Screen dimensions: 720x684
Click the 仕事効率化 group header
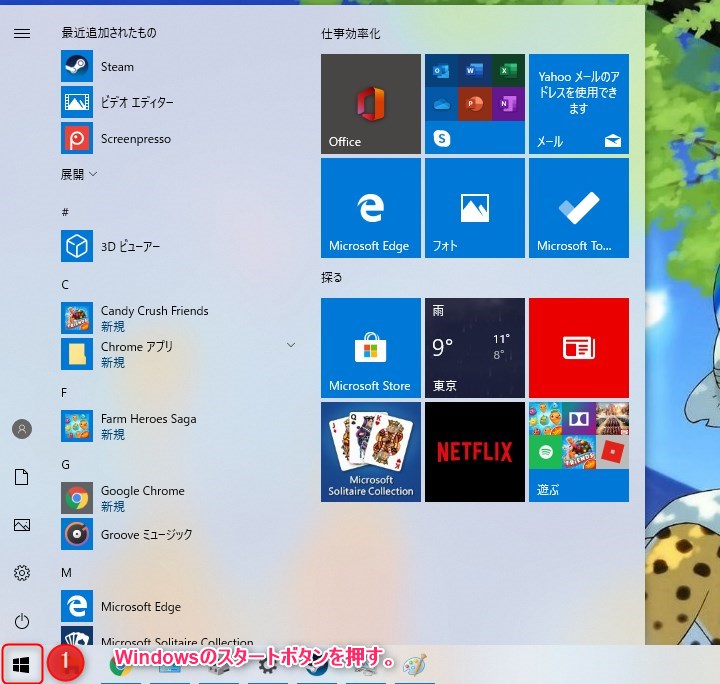coord(351,34)
